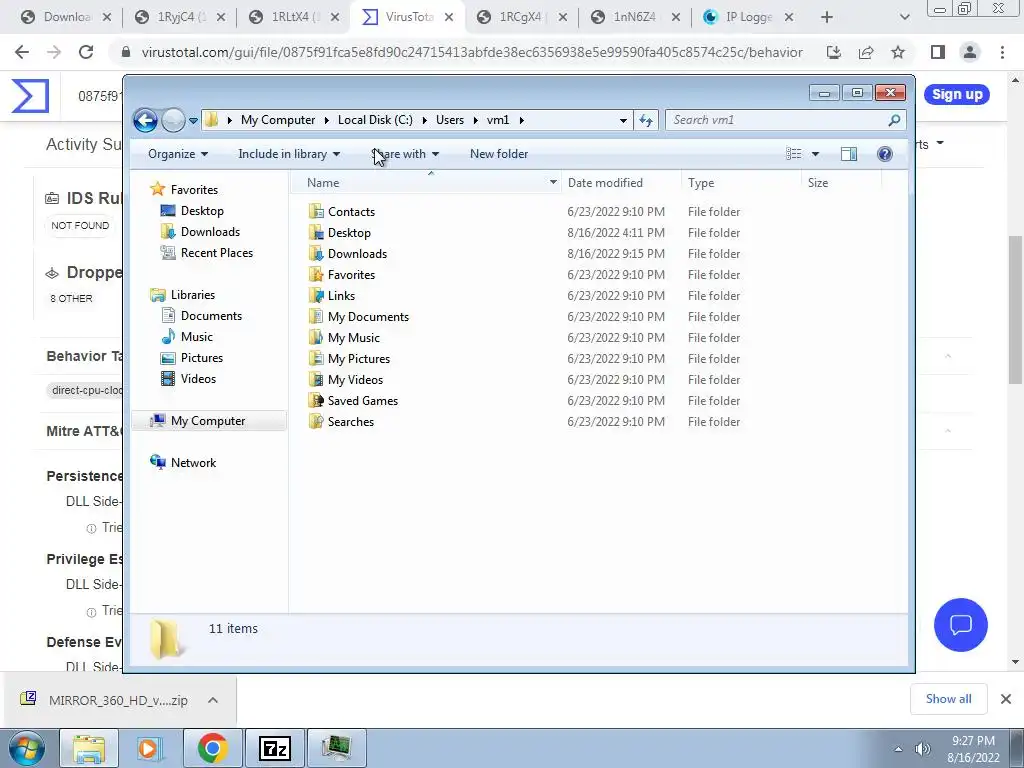Open recent locations dropdown beside forward arrow

pyautogui.click(x=193, y=121)
